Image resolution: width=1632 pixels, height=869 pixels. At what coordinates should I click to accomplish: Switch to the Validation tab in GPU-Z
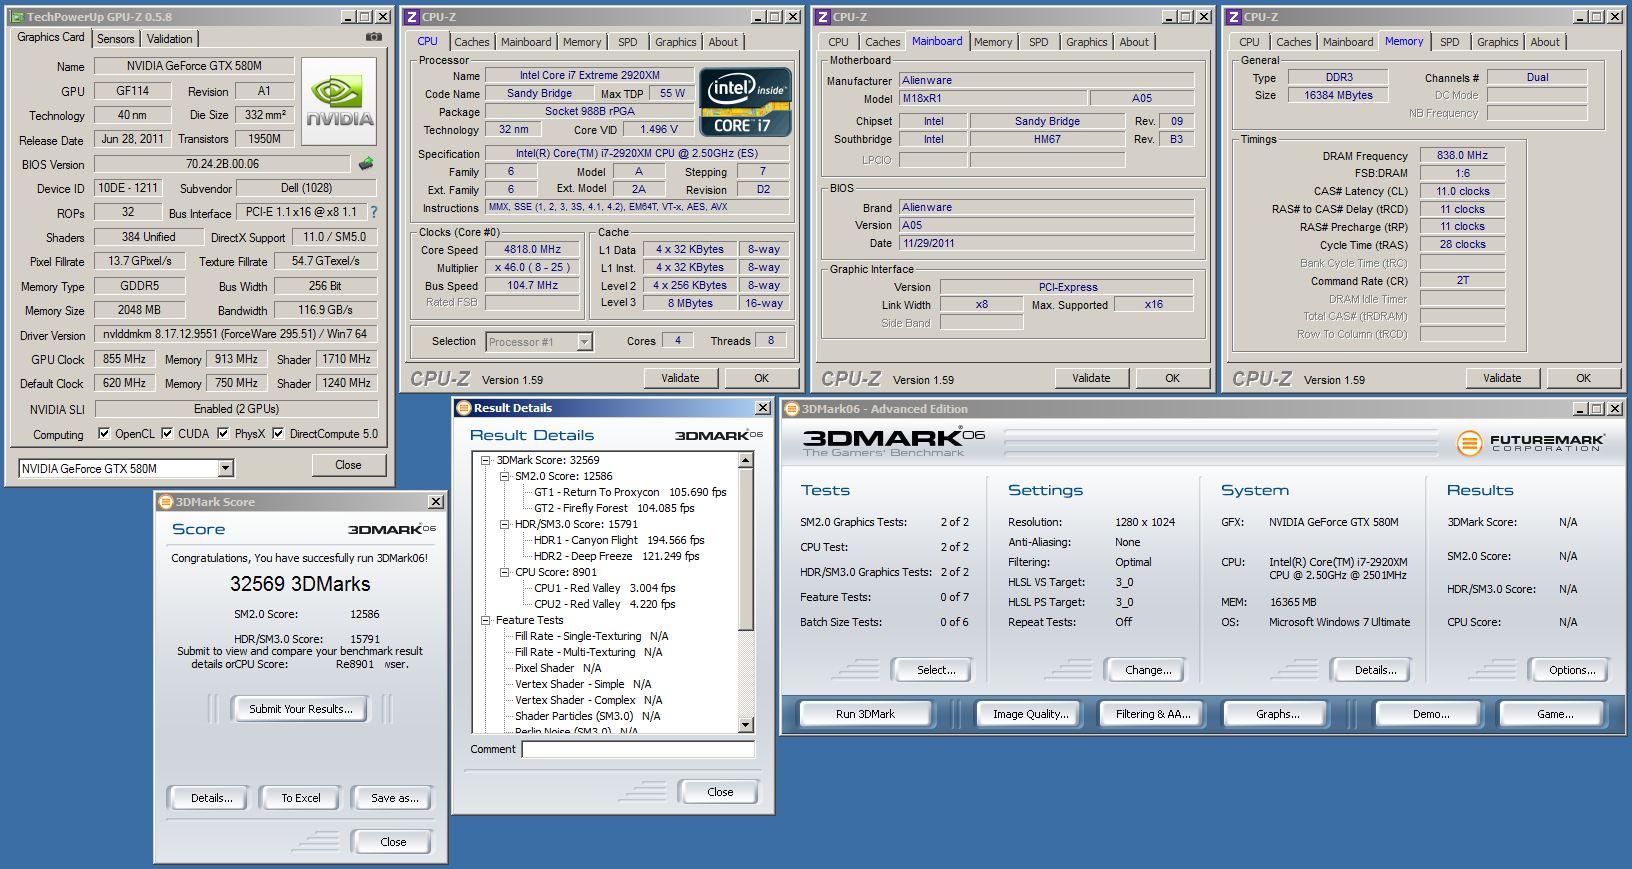point(169,39)
